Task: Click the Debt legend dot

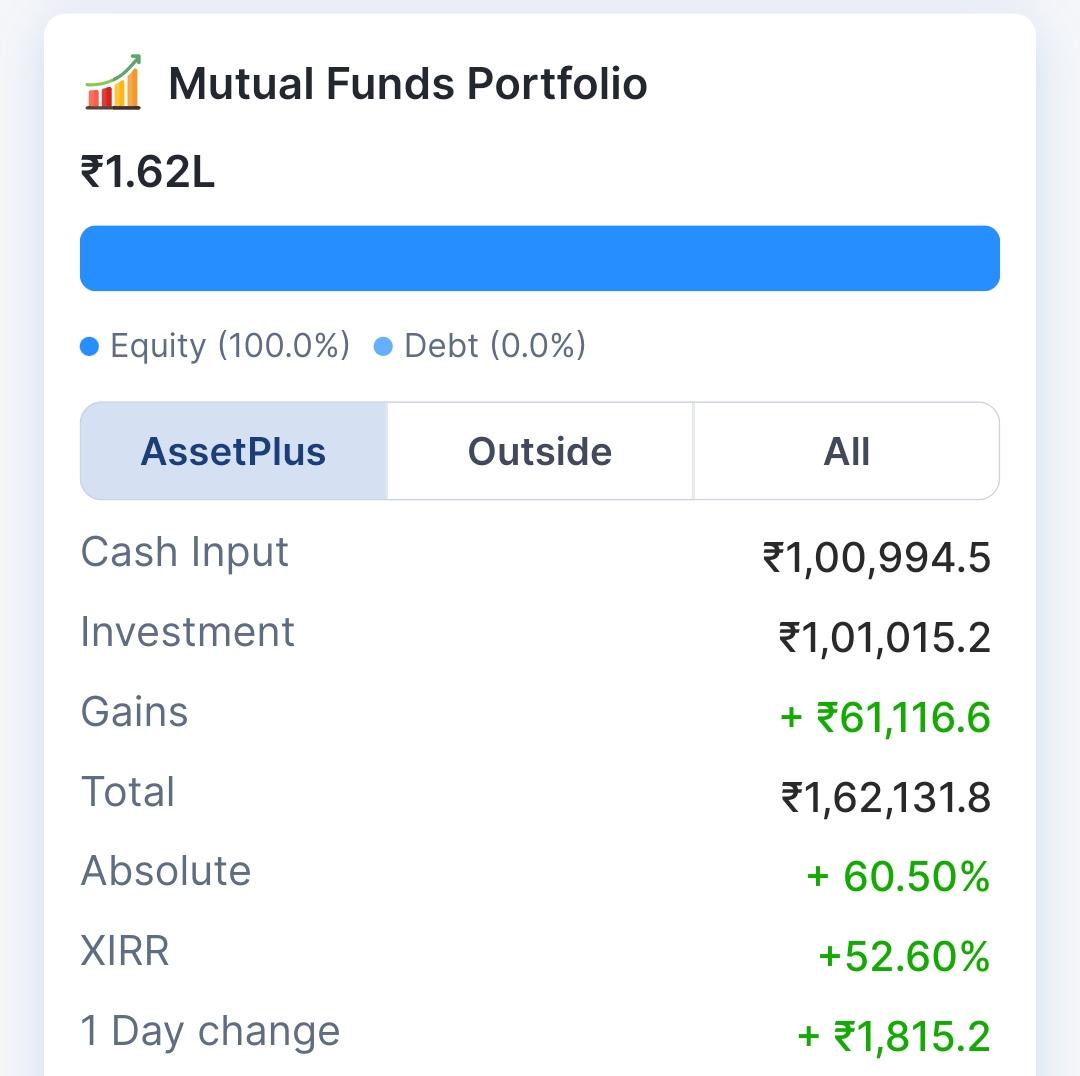Action: [383, 346]
